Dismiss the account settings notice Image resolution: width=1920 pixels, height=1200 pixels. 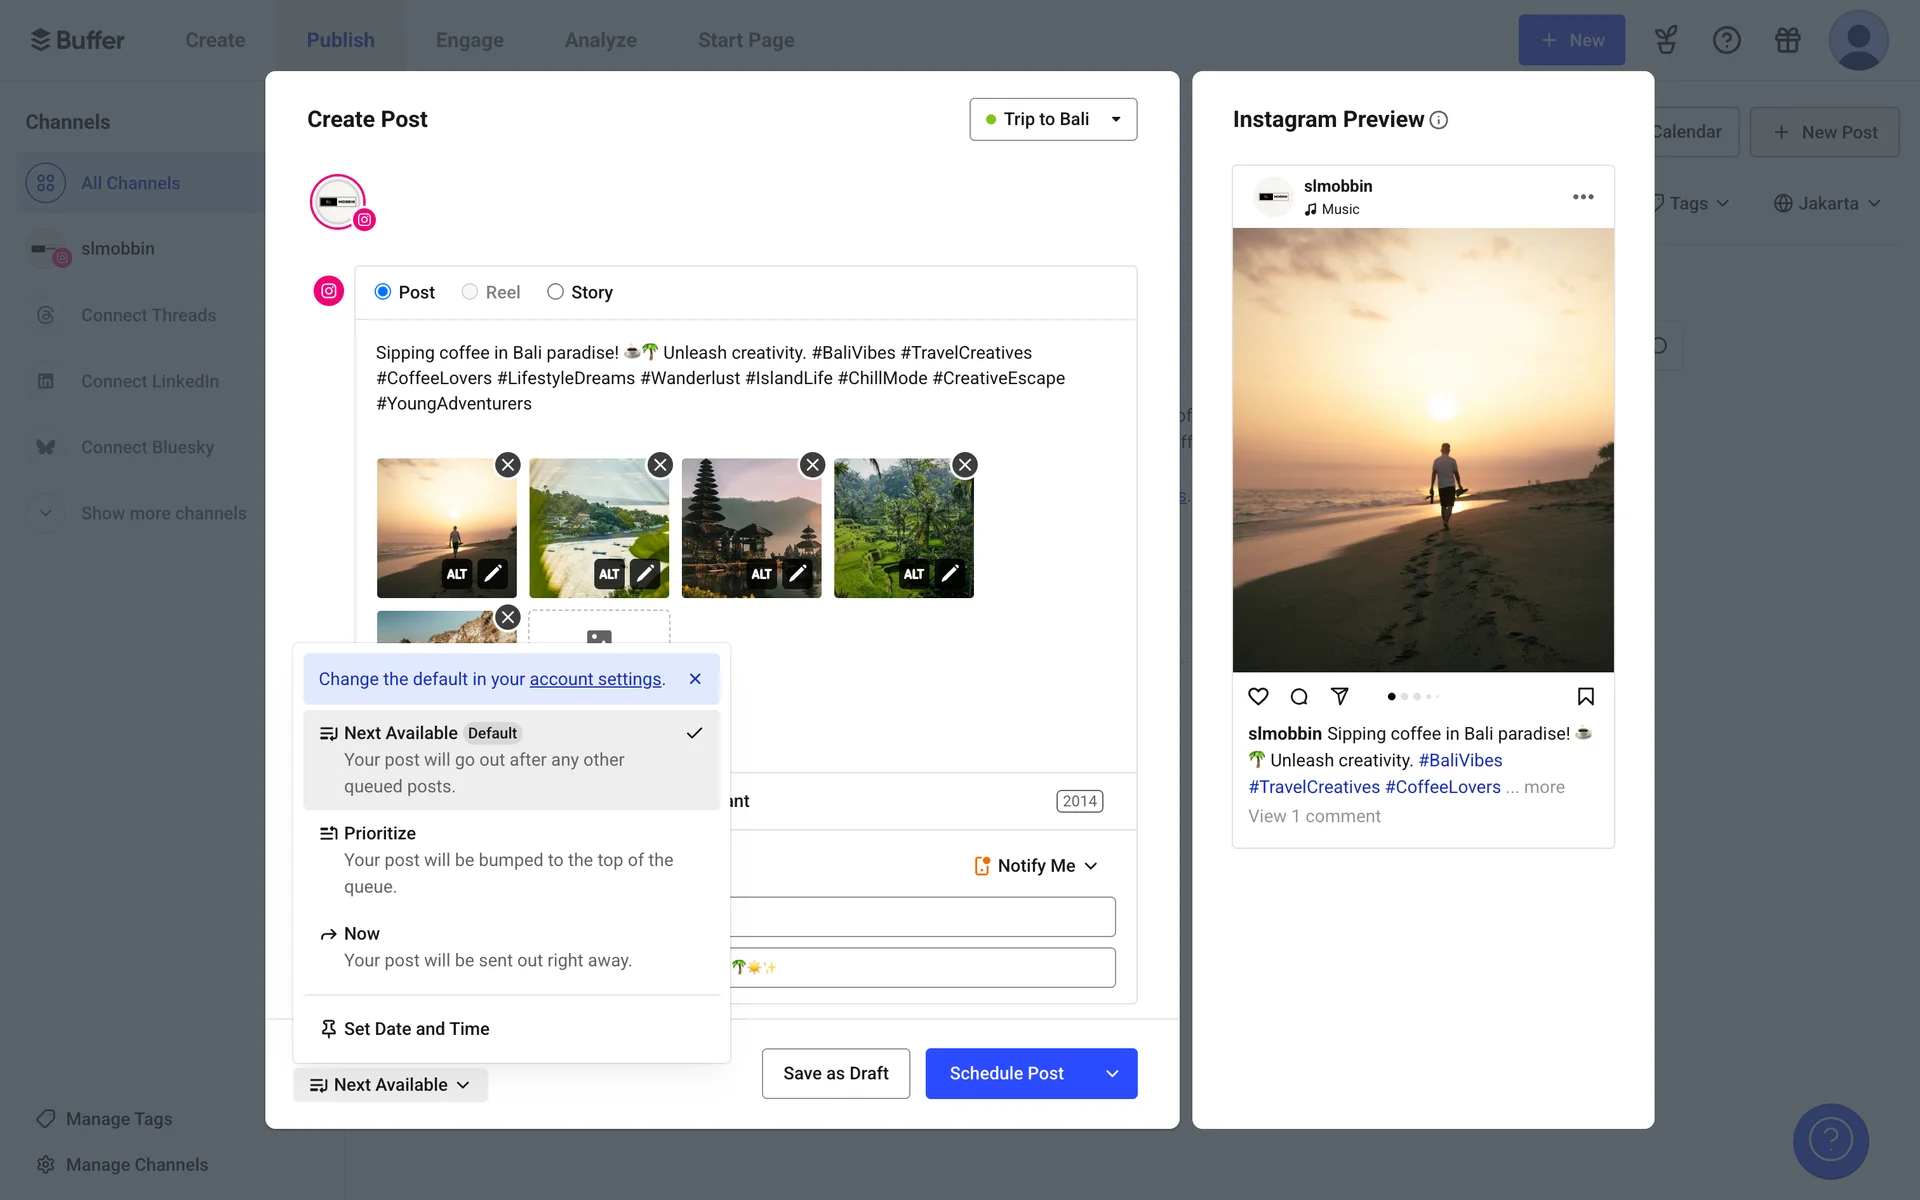[x=695, y=679]
